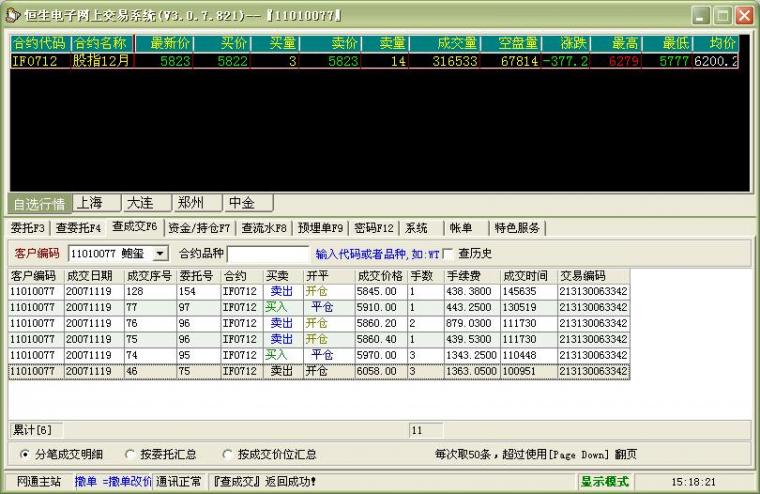Select 分笔成交明细 radio option
760x494 pixels.
[24, 454]
